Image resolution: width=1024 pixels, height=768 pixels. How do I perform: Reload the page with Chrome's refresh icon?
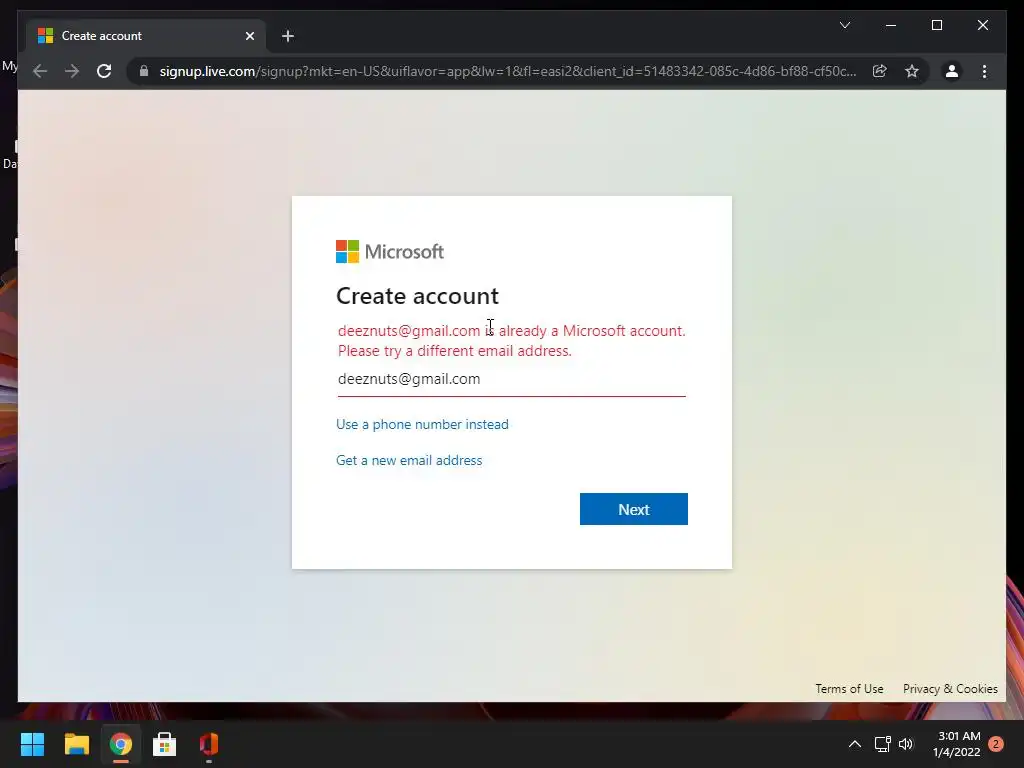104,71
